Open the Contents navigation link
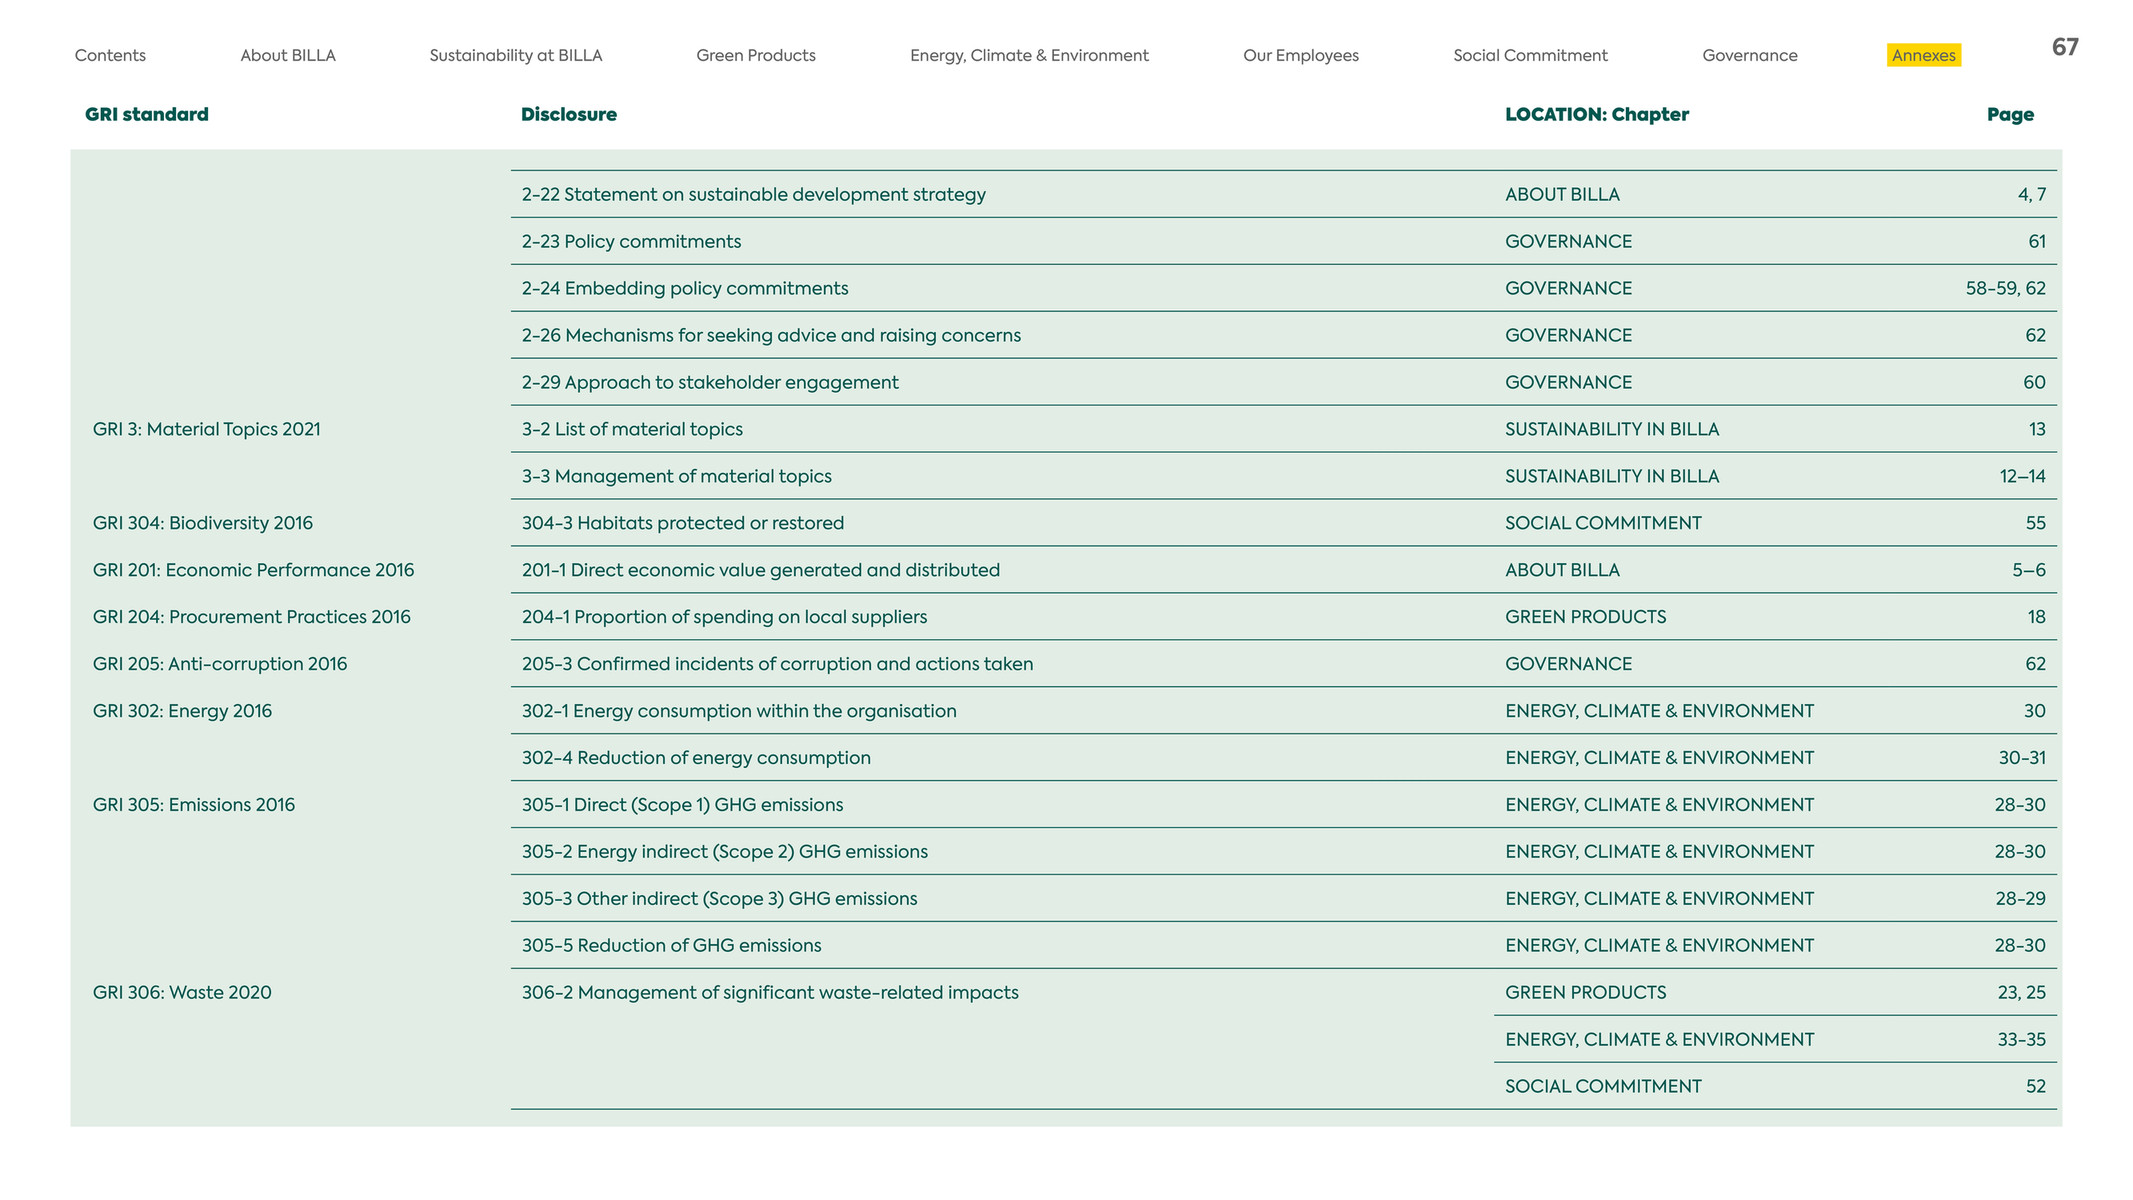 point(110,56)
